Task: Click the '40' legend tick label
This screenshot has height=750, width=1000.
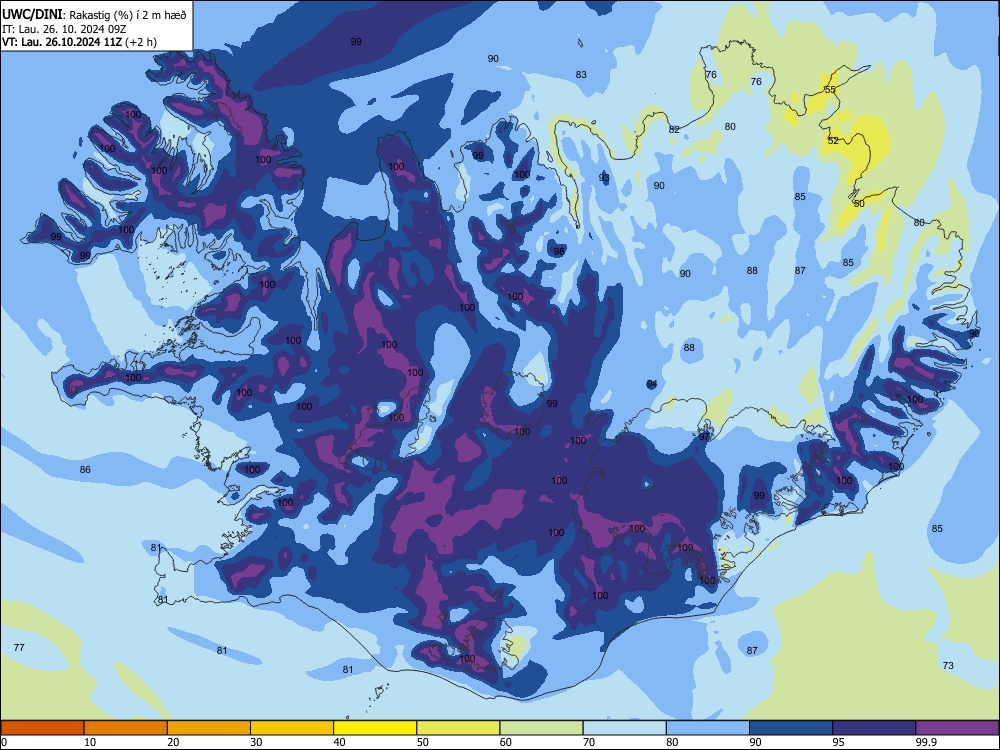Action: 339,742
